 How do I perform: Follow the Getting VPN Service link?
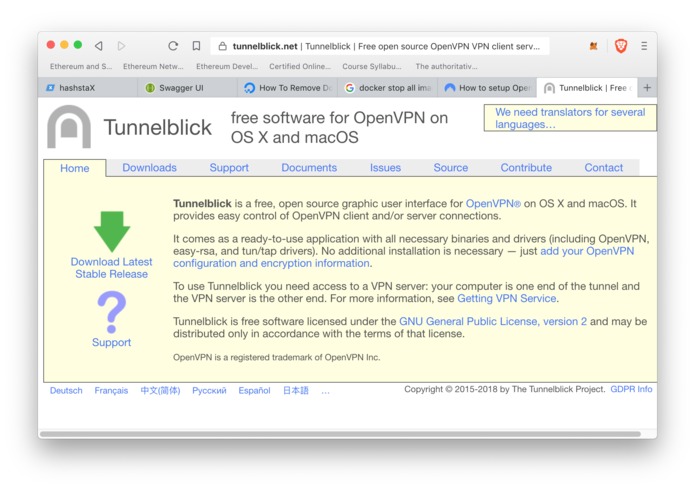(507, 298)
